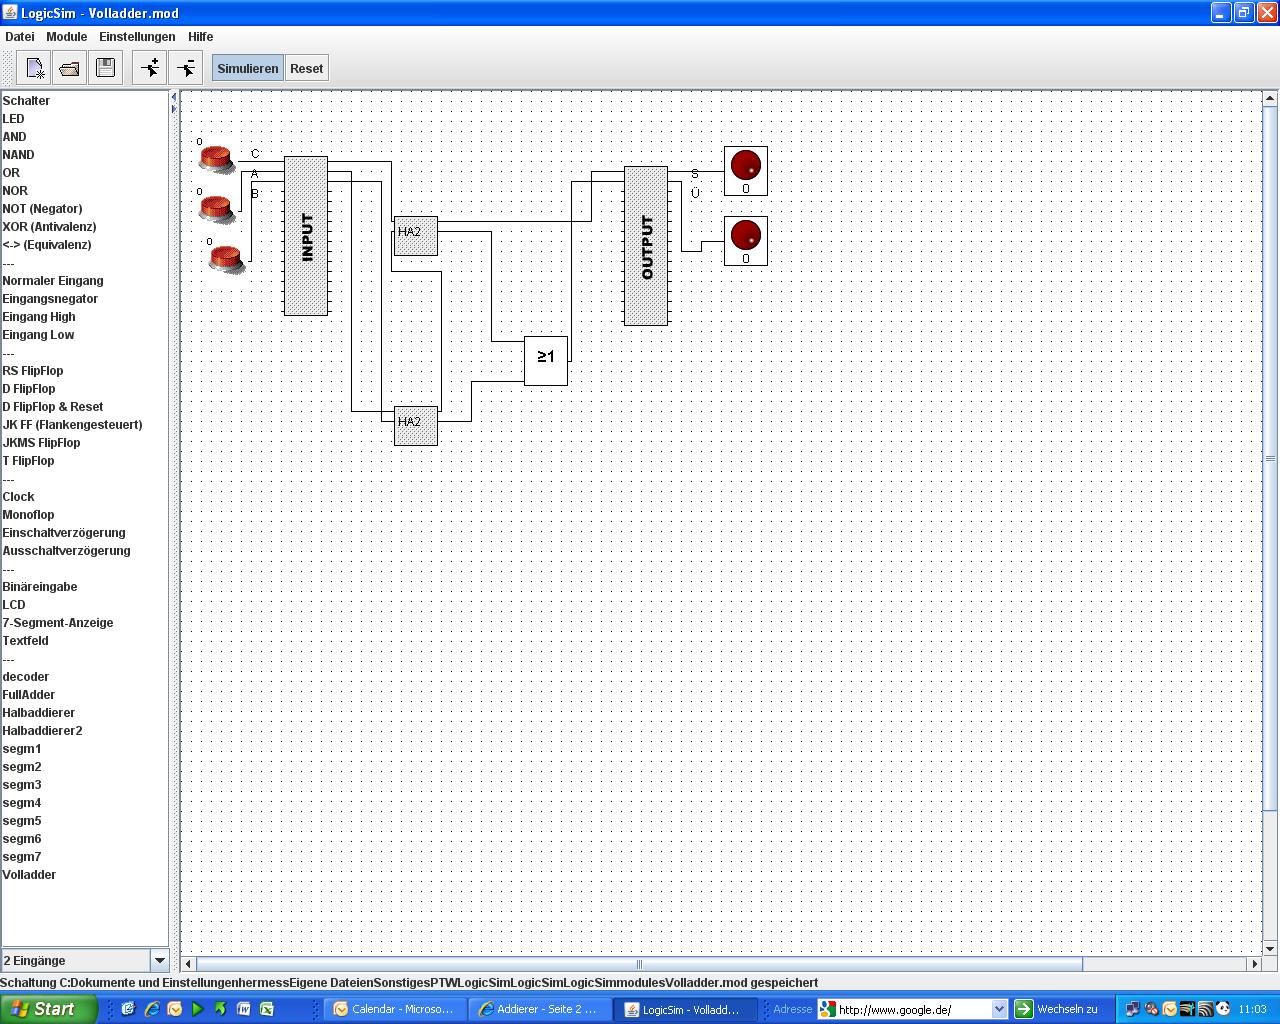This screenshot has width=1280, height=1024.
Task: Click the 'Wechseln zu' go button
Action: [1056, 1009]
